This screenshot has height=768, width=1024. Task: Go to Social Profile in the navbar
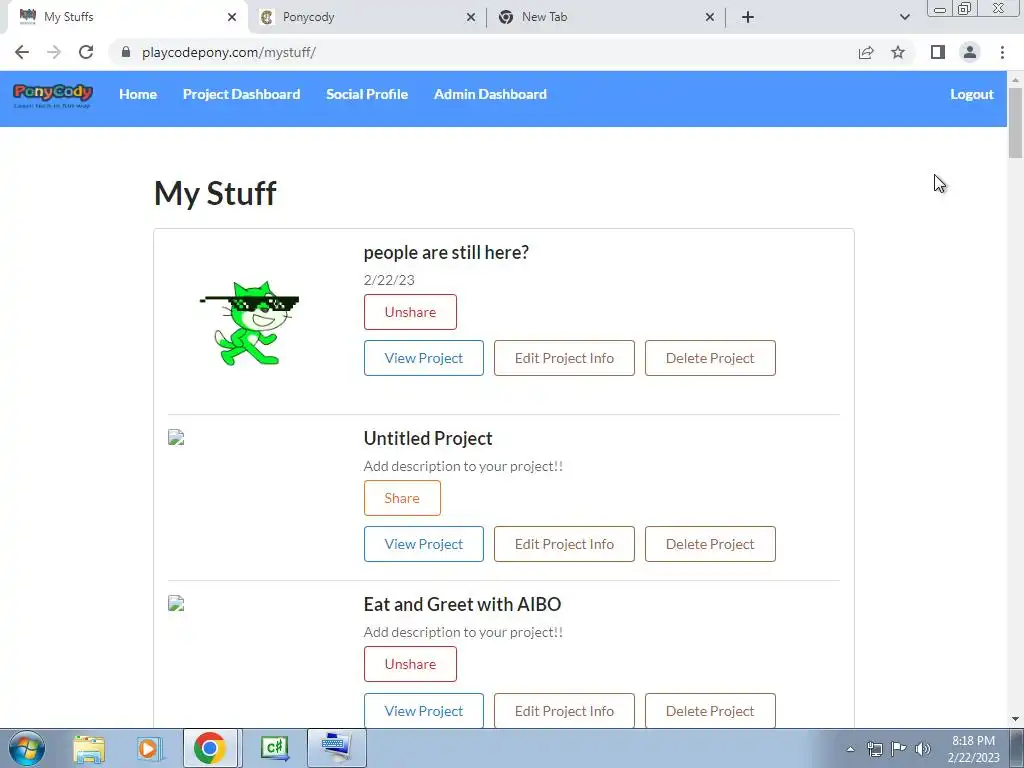(x=367, y=94)
